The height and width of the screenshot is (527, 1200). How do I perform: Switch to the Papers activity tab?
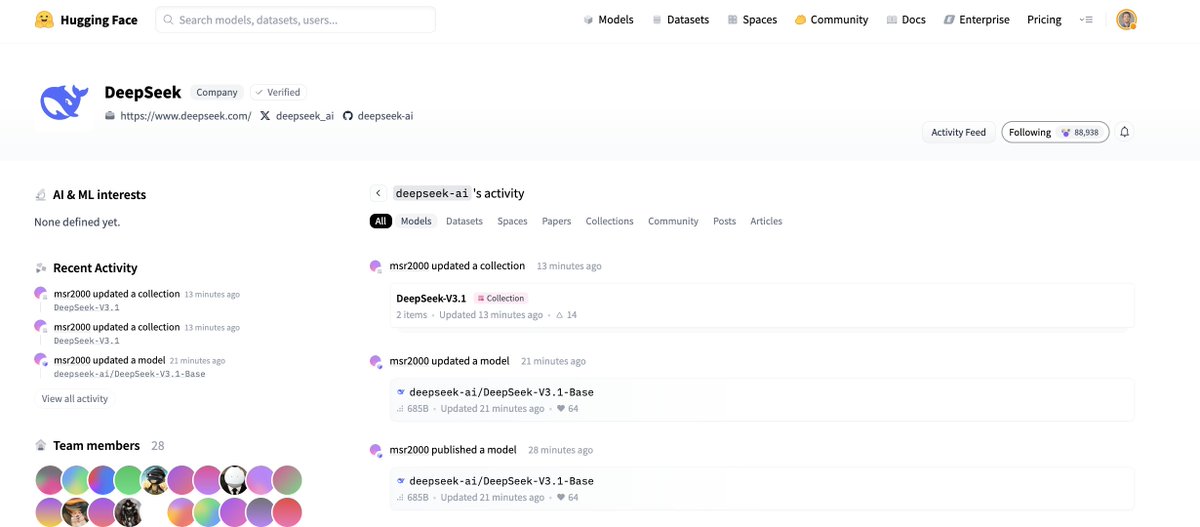(x=556, y=221)
